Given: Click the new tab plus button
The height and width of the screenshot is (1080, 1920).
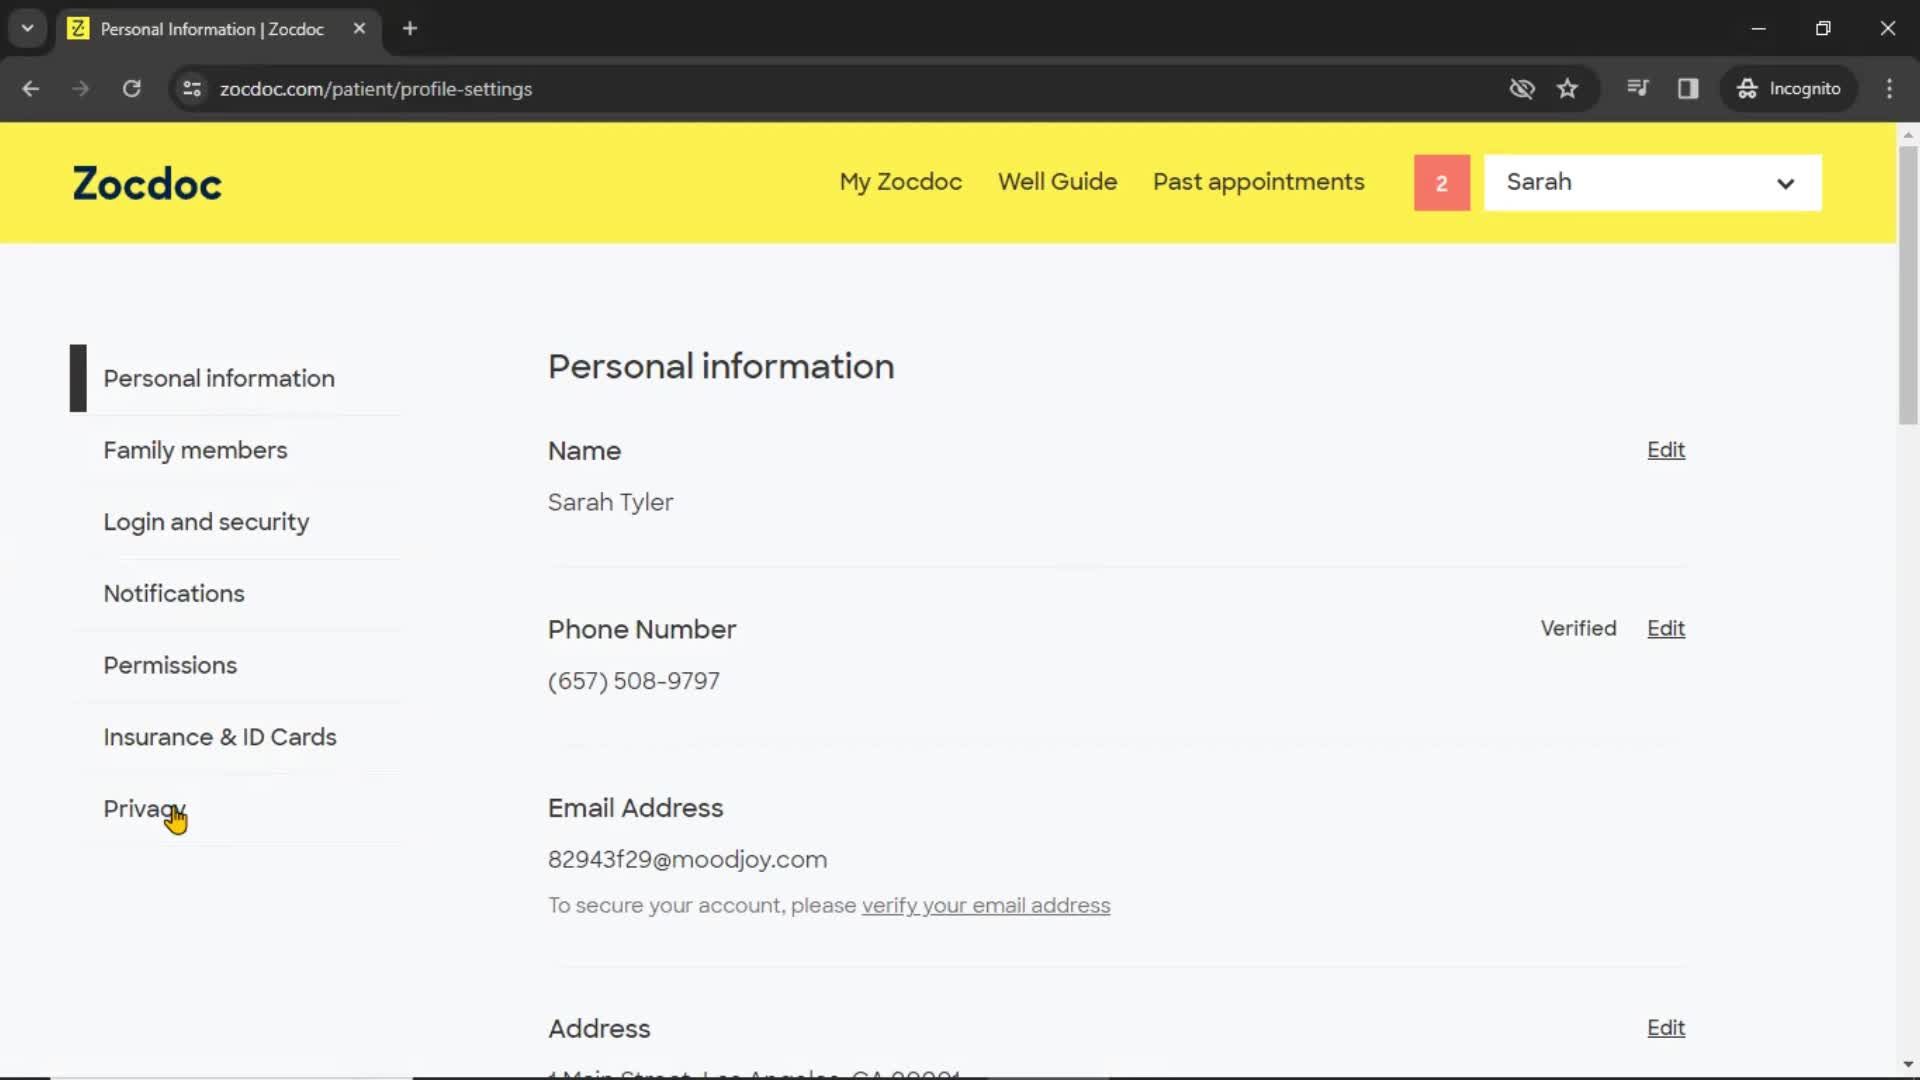Looking at the screenshot, I should (x=409, y=29).
